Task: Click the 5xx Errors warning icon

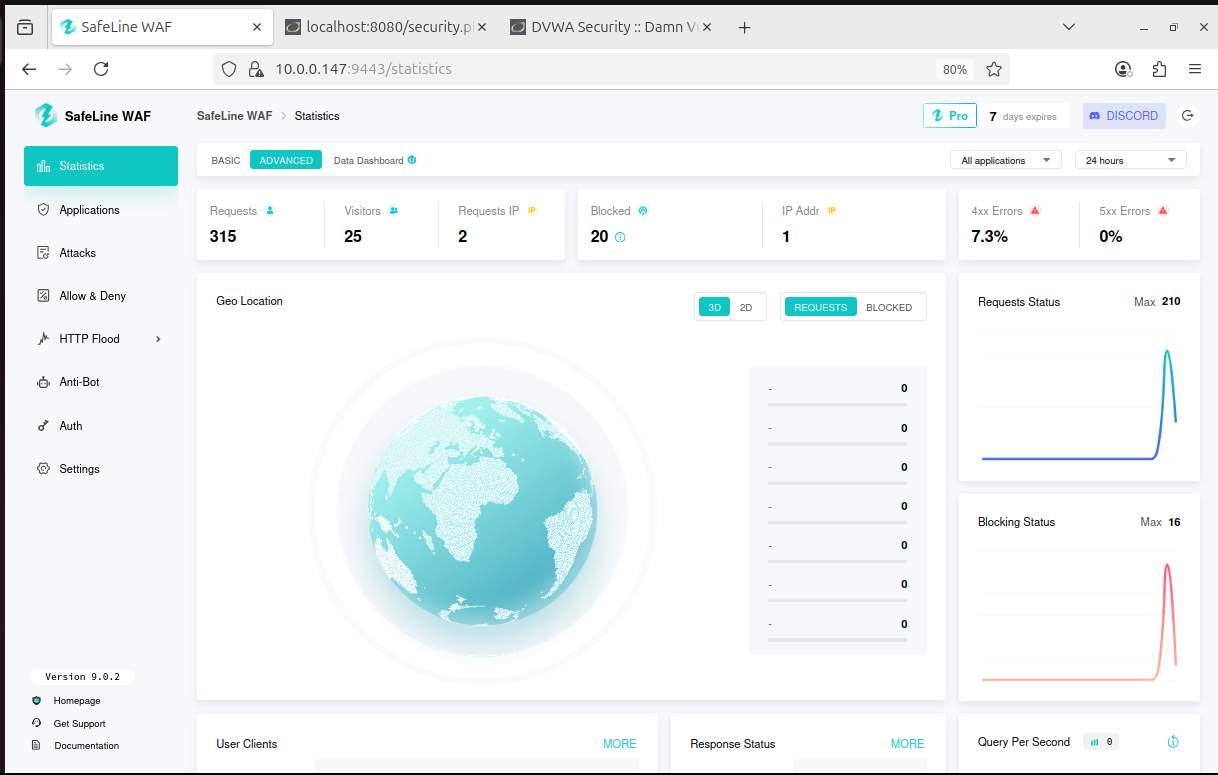Action: pyautogui.click(x=1162, y=211)
